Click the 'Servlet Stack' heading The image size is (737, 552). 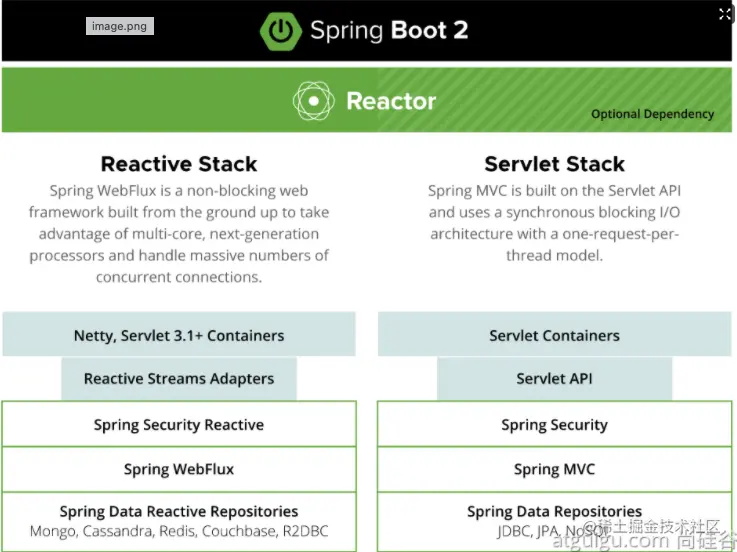pyautogui.click(x=555, y=164)
